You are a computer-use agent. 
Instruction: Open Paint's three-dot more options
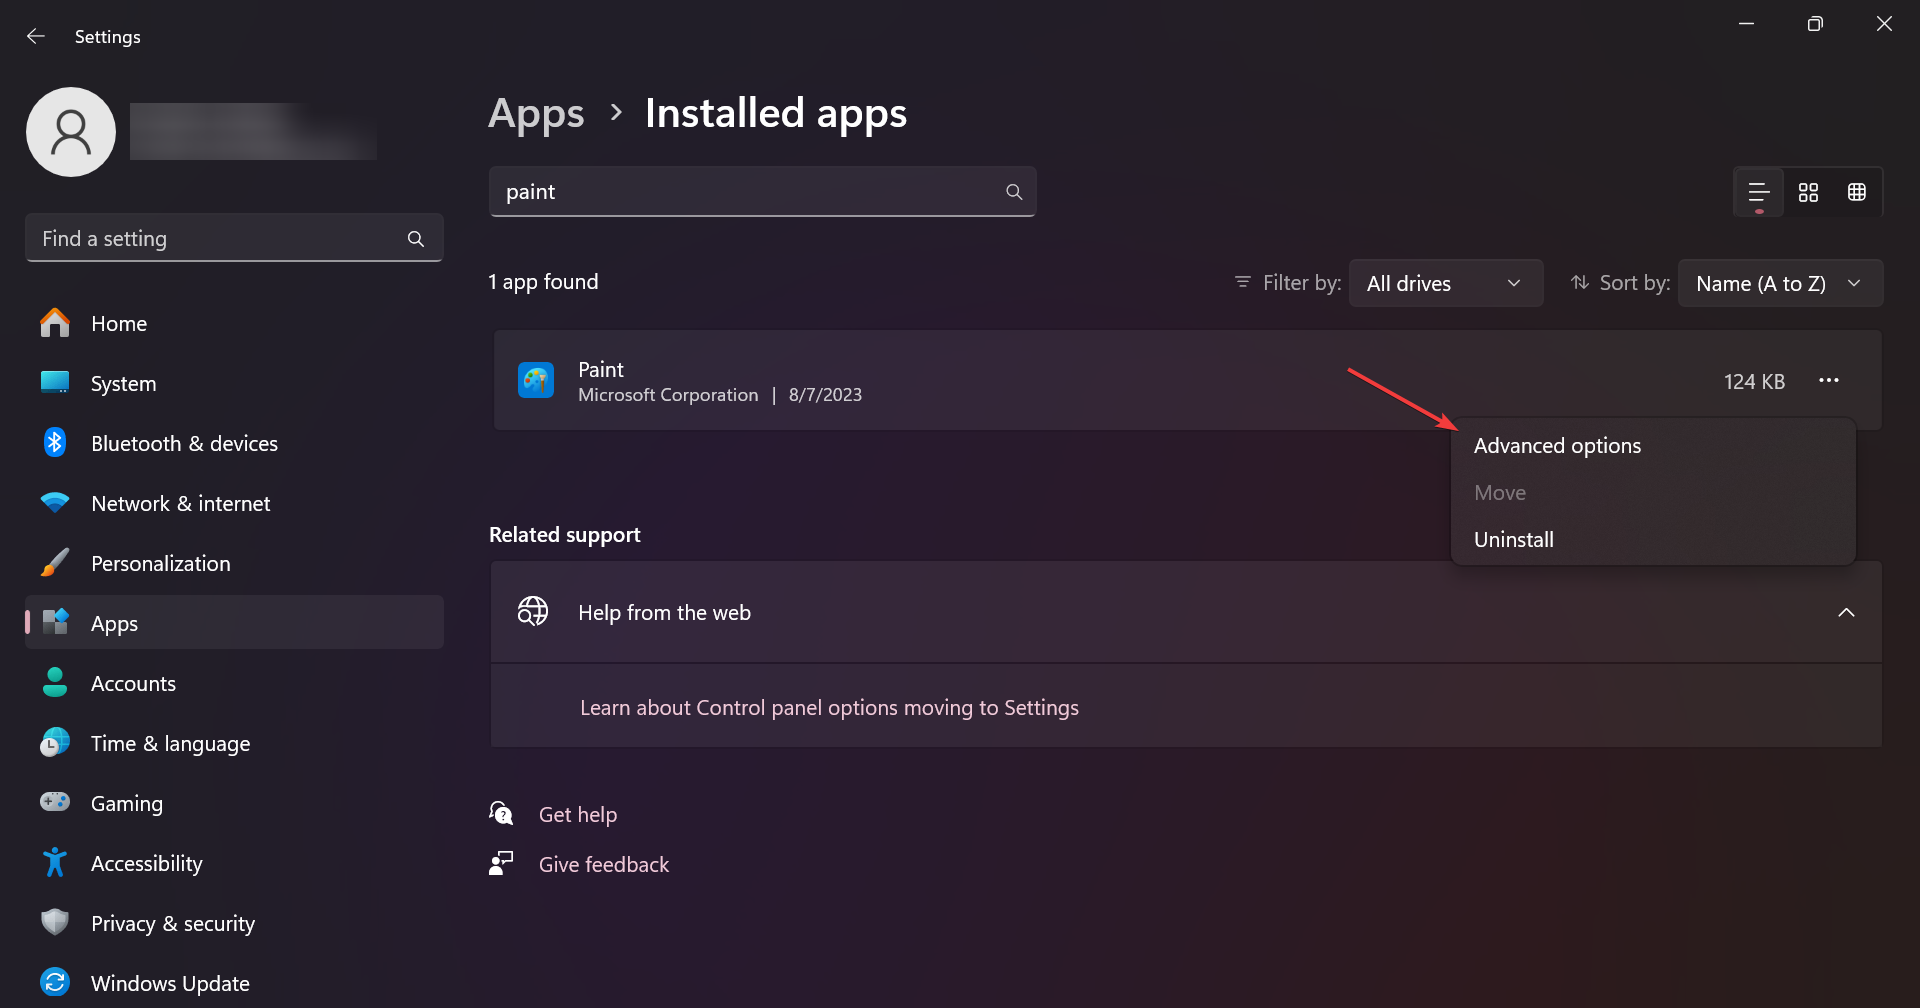pos(1829,381)
